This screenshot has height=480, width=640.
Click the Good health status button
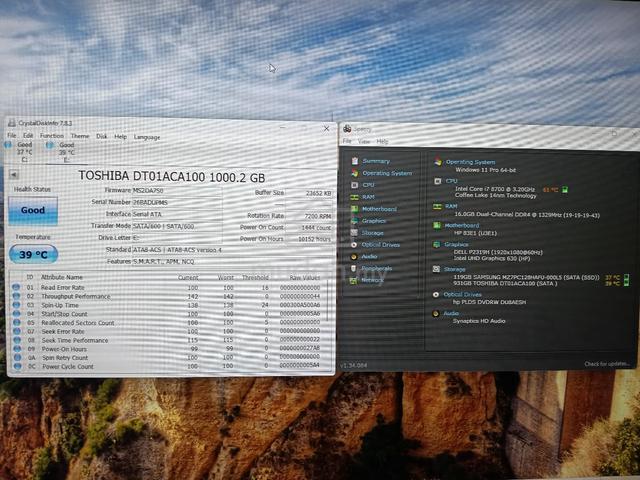pos(33,210)
